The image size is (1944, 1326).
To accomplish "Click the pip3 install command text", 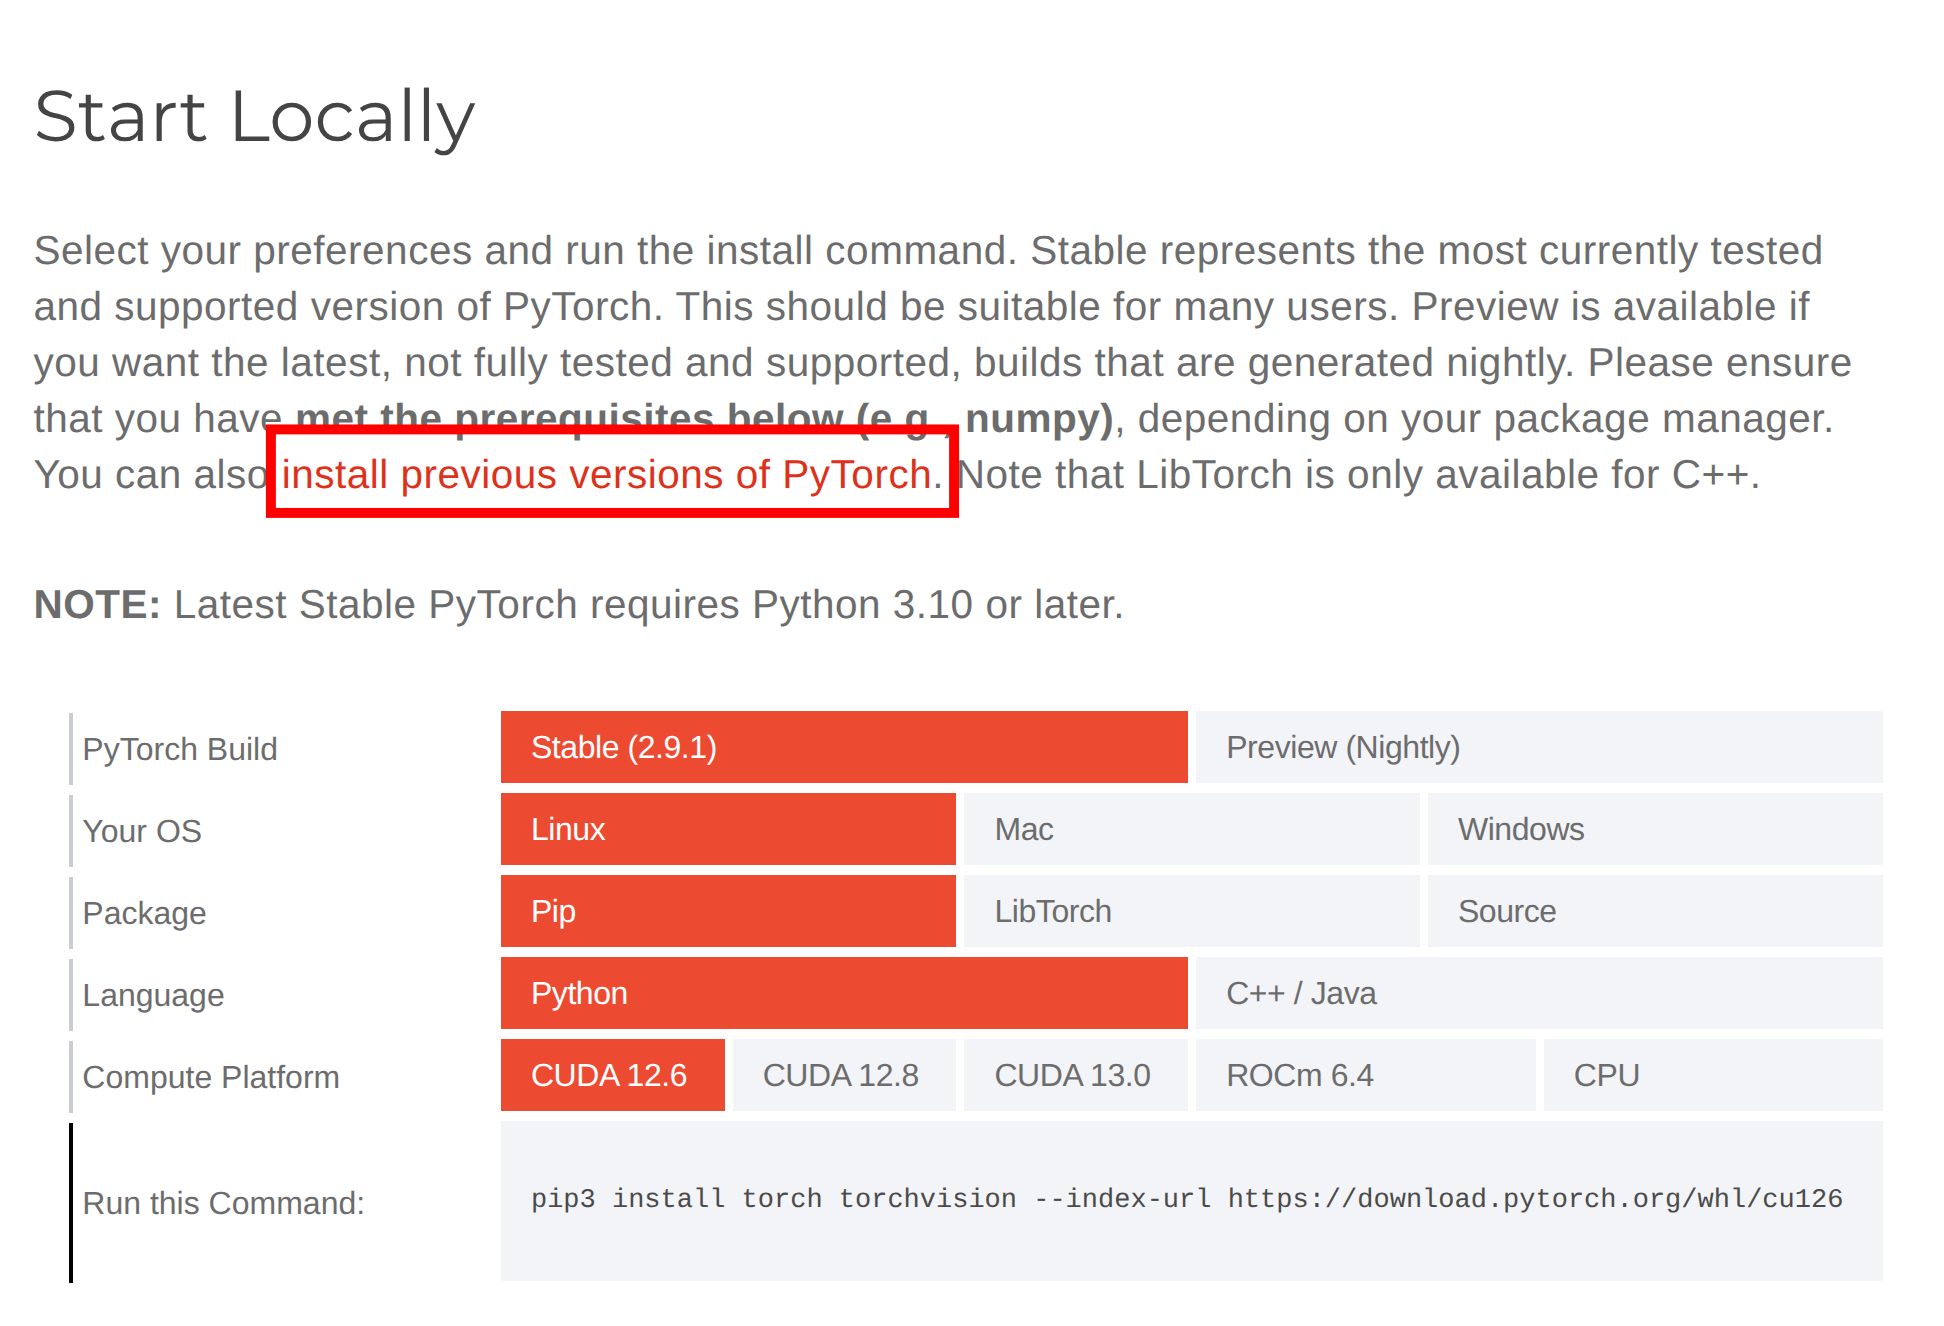I will click(1186, 1198).
